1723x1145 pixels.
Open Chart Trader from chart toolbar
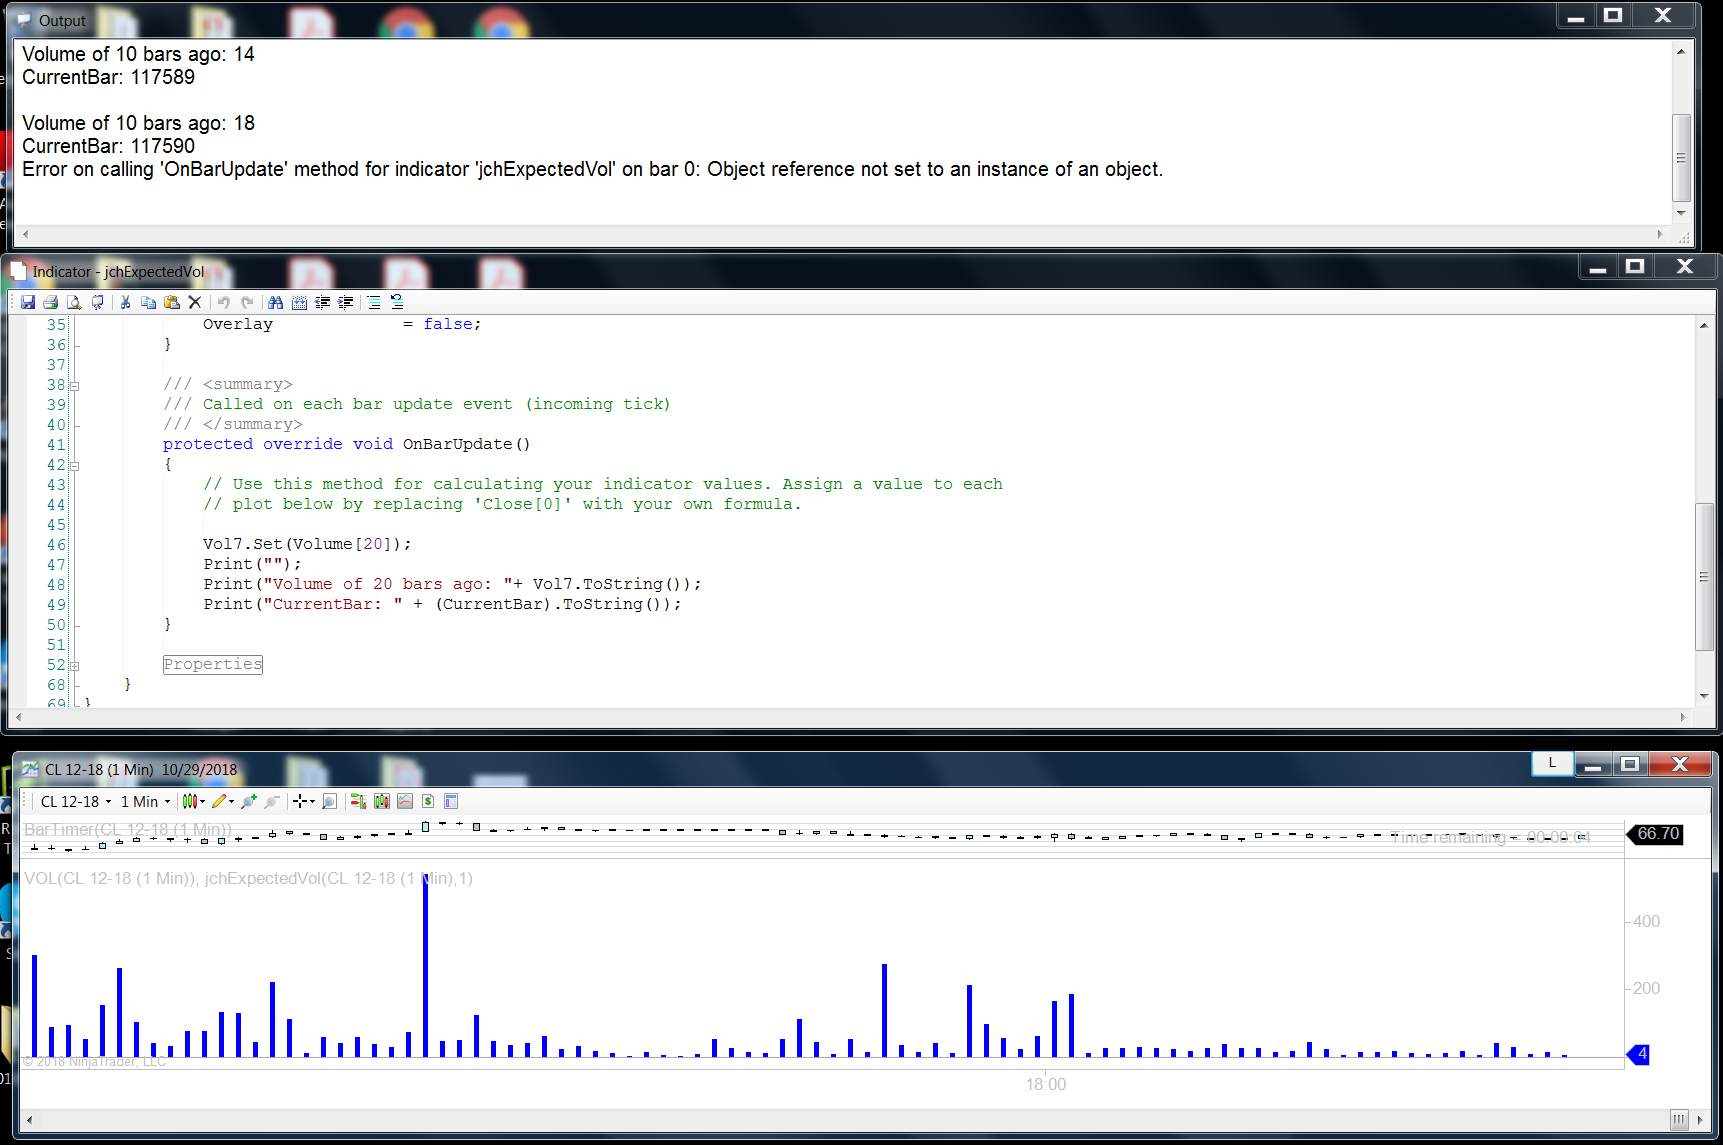tap(358, 801)
